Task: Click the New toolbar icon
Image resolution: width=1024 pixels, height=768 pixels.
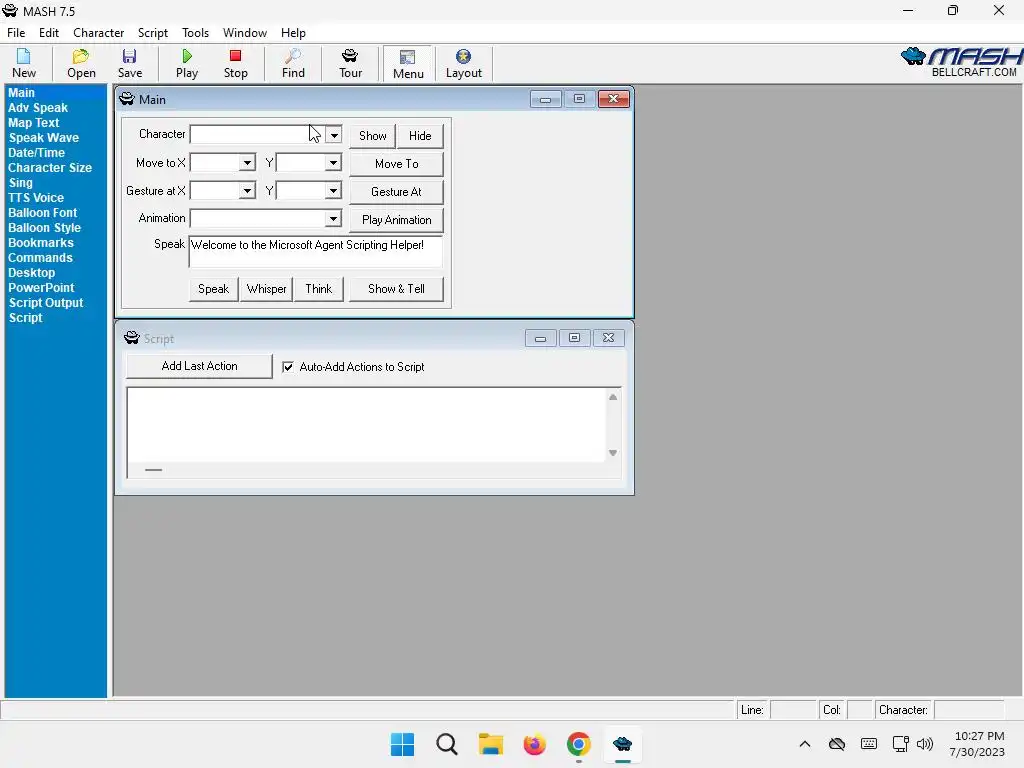Action: [24, 63]
